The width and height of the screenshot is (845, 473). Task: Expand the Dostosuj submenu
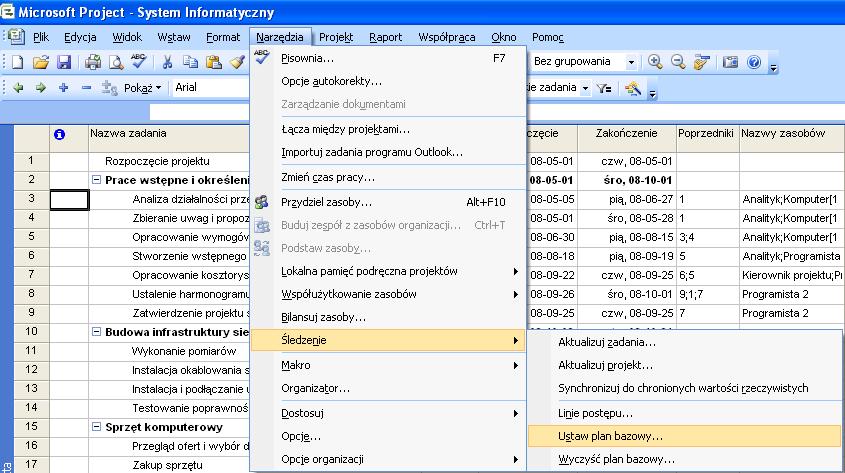515,414
